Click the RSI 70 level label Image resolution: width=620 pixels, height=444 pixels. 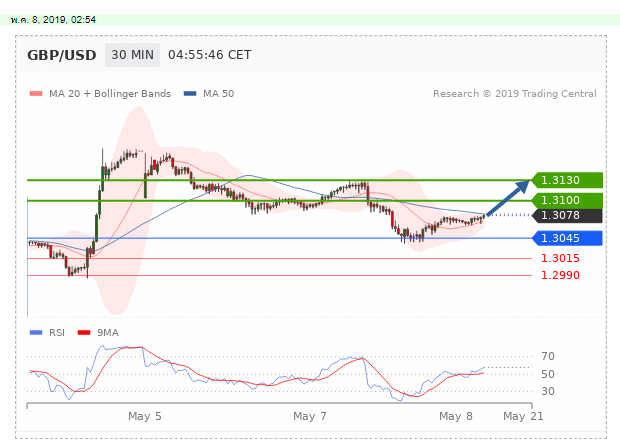[548, 357]
